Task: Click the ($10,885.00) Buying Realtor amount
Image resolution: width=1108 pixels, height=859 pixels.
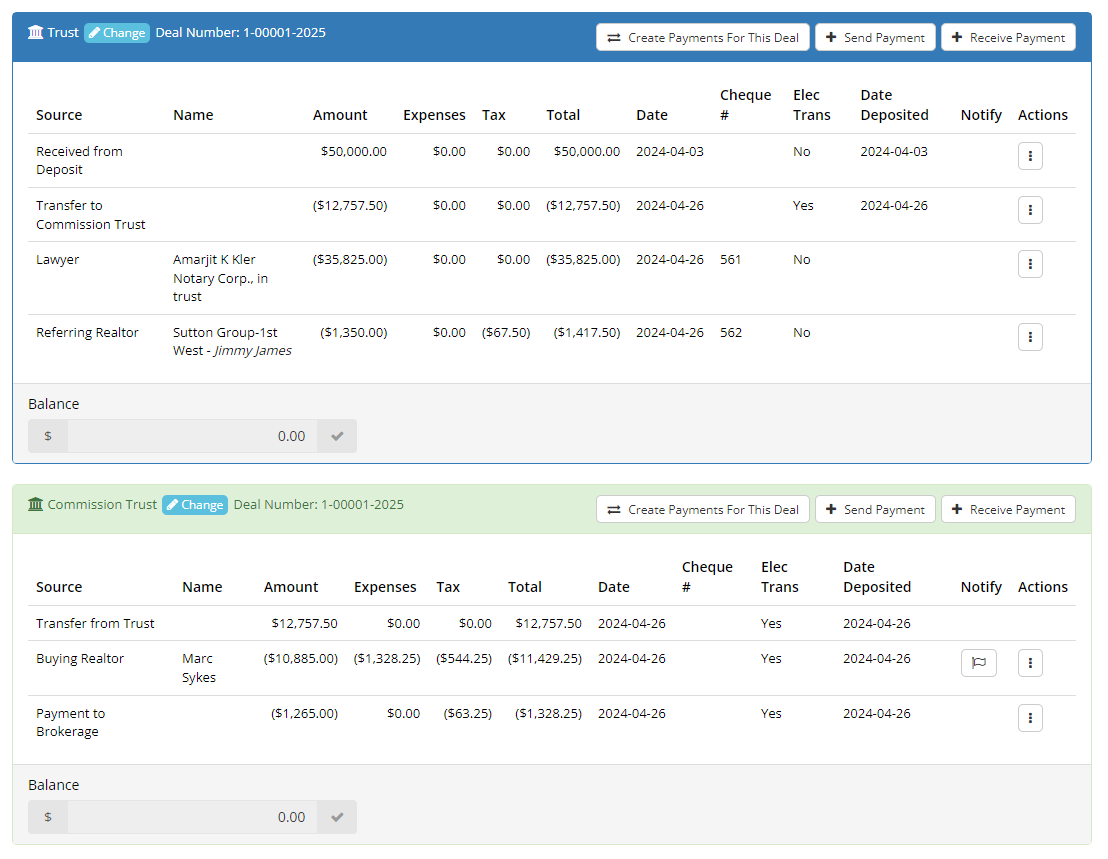Action: tap(300, 658)
